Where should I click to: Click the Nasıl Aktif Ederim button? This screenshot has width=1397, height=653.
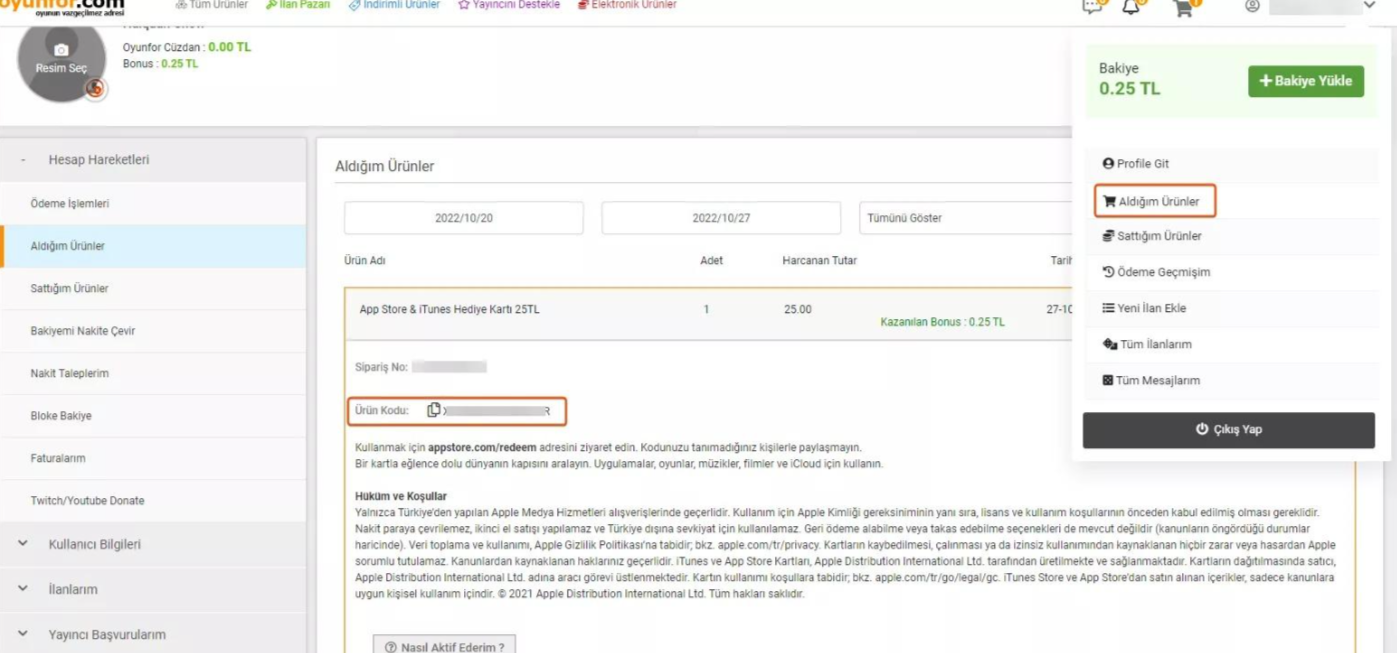click(x=444, y=646)
